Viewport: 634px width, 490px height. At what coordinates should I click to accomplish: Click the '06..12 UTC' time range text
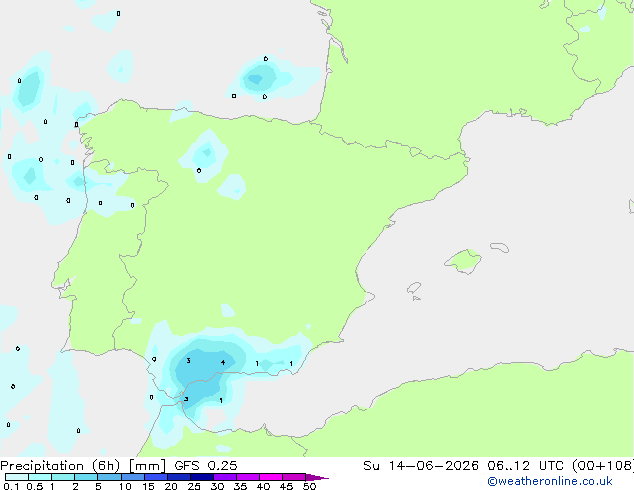(525, 466)
